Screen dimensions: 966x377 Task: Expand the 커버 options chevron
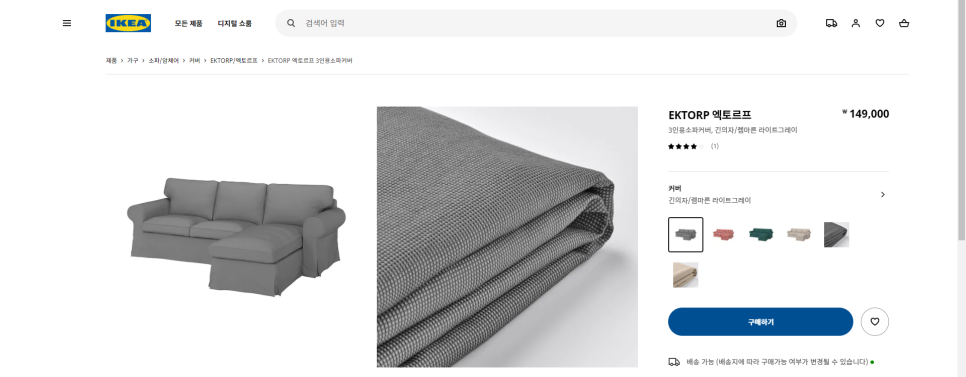pos(883,194)
